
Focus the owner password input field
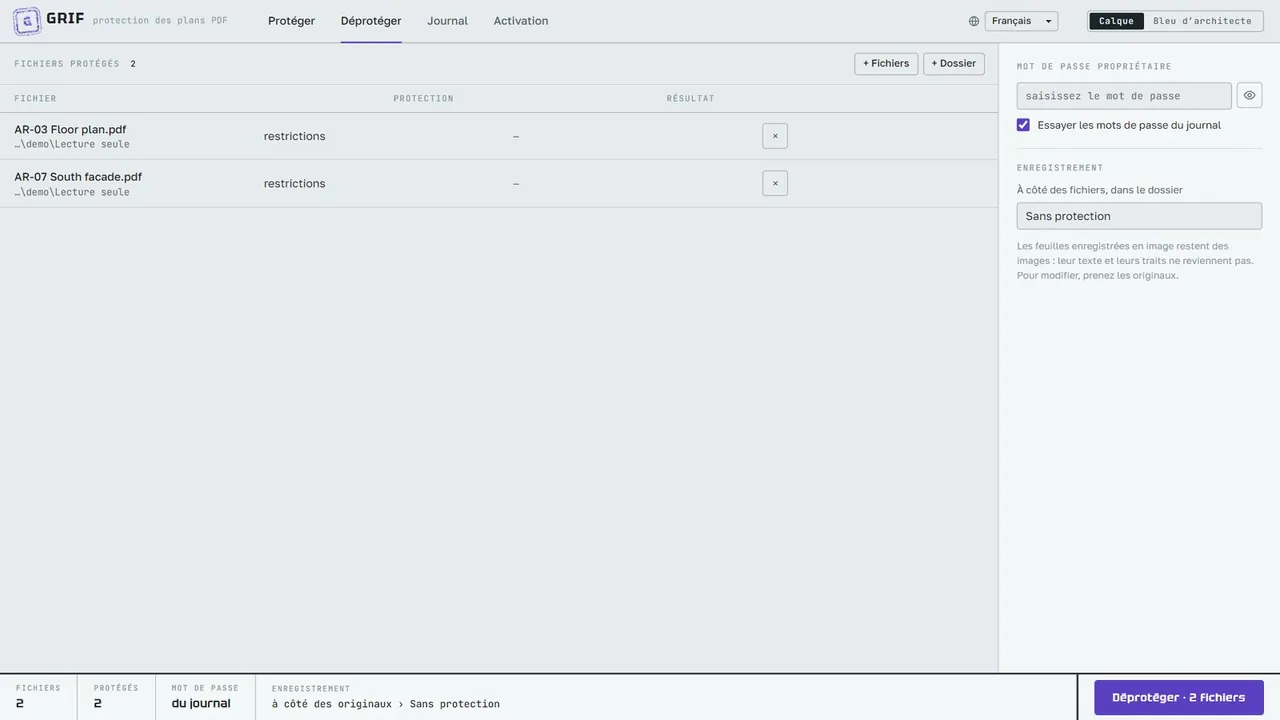point(1124,96)
